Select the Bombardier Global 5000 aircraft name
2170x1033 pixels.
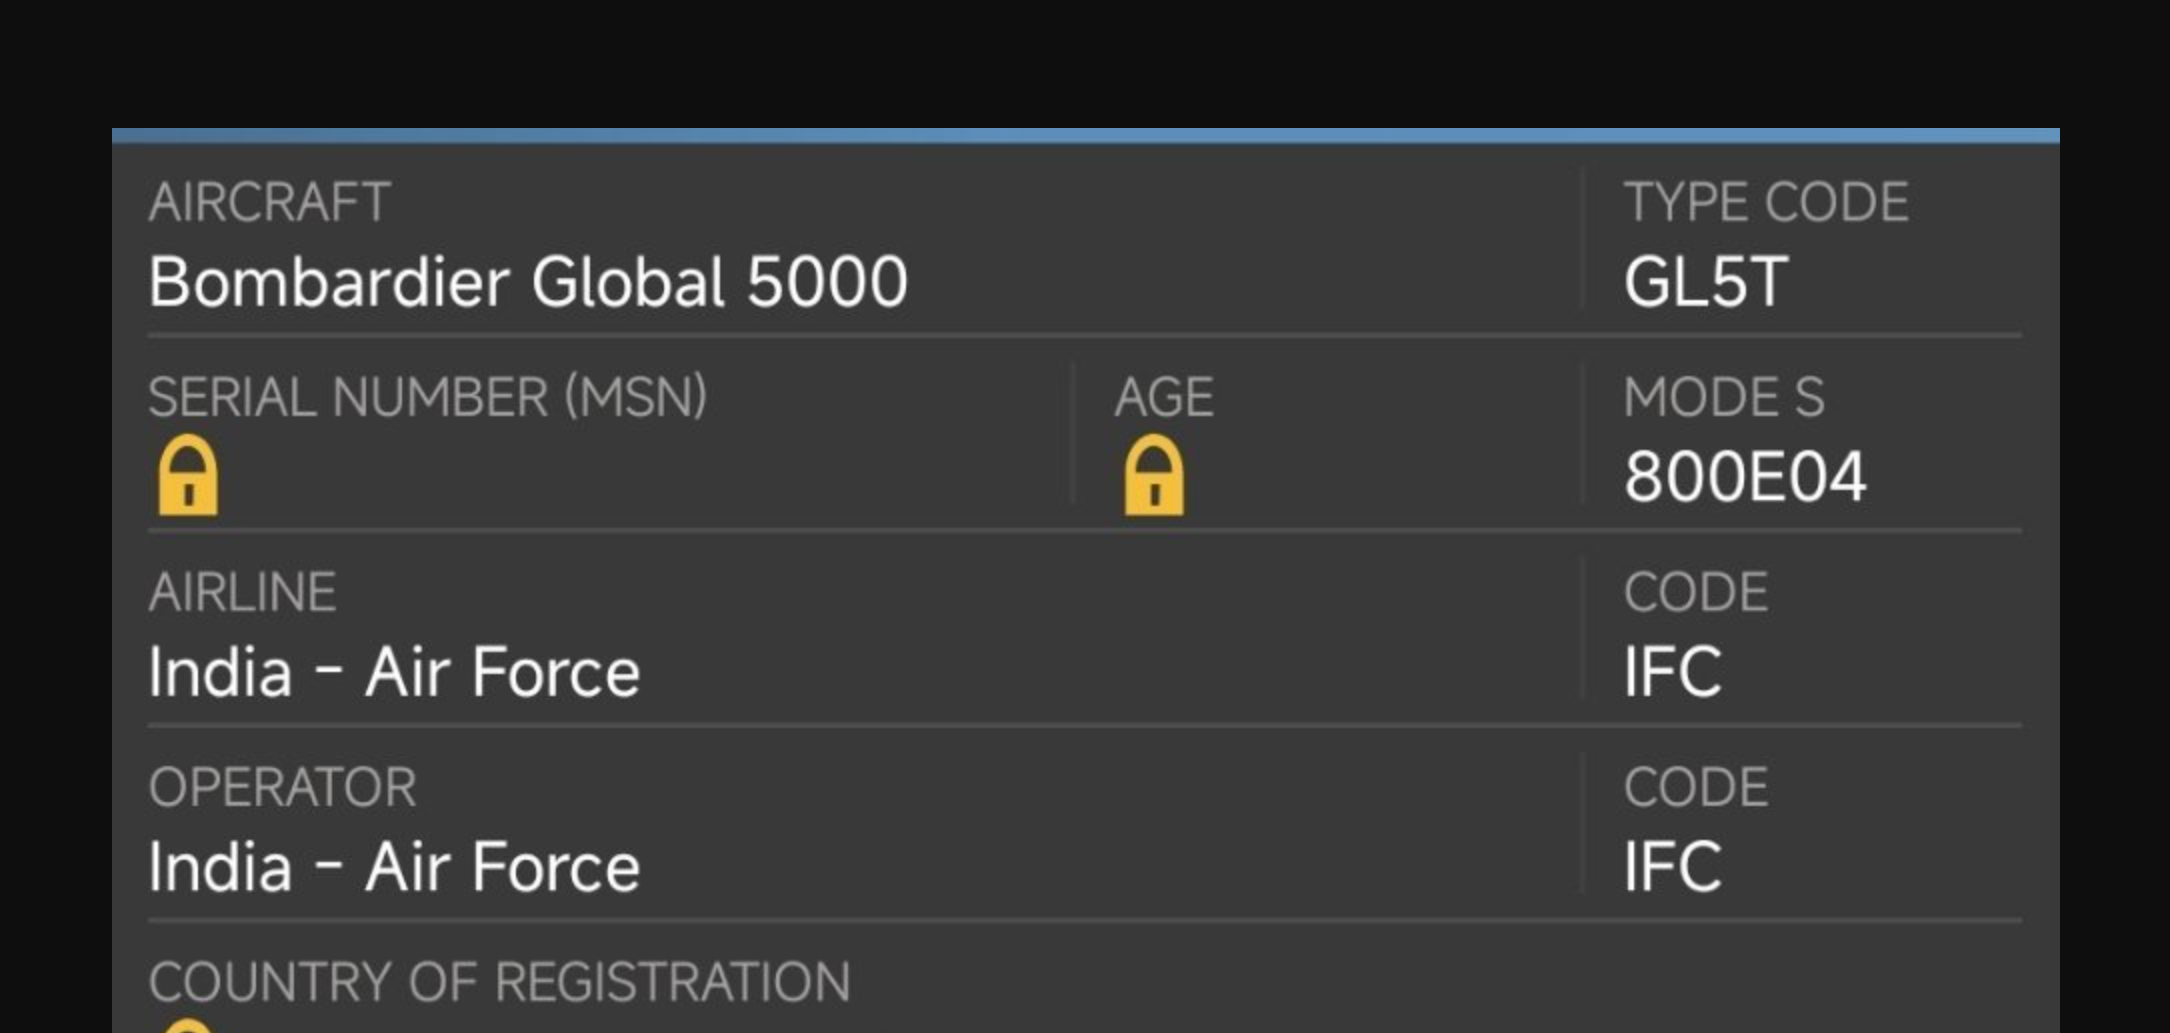click(x=528, y=282)
